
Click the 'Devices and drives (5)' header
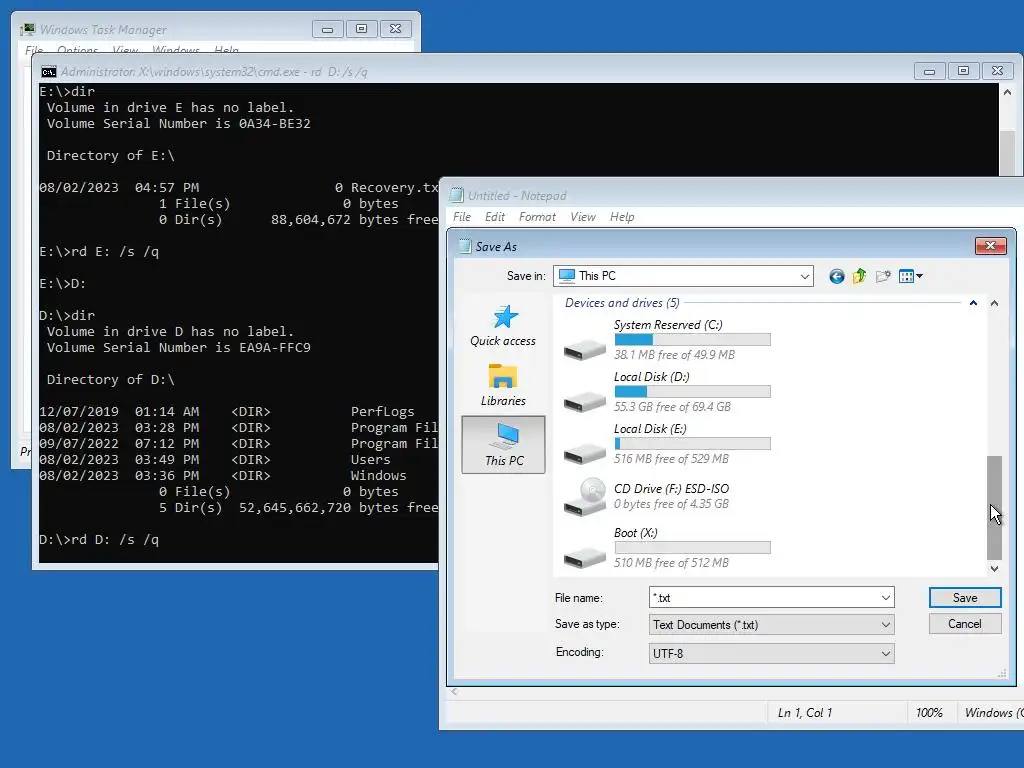[622, 303]
